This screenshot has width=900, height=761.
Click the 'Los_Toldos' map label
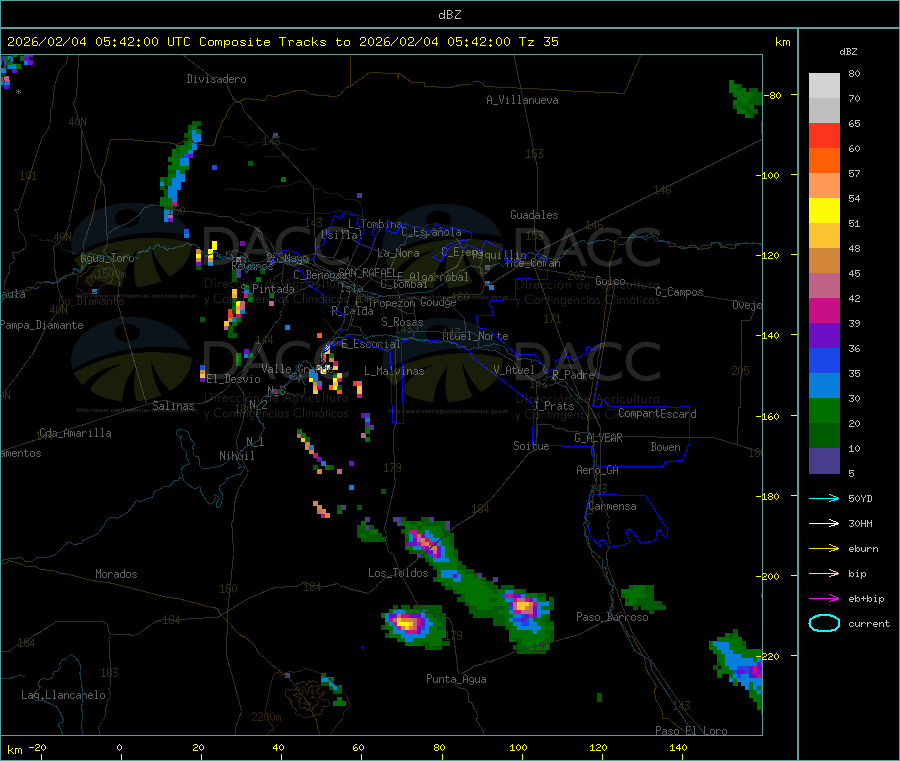[398, 573]
